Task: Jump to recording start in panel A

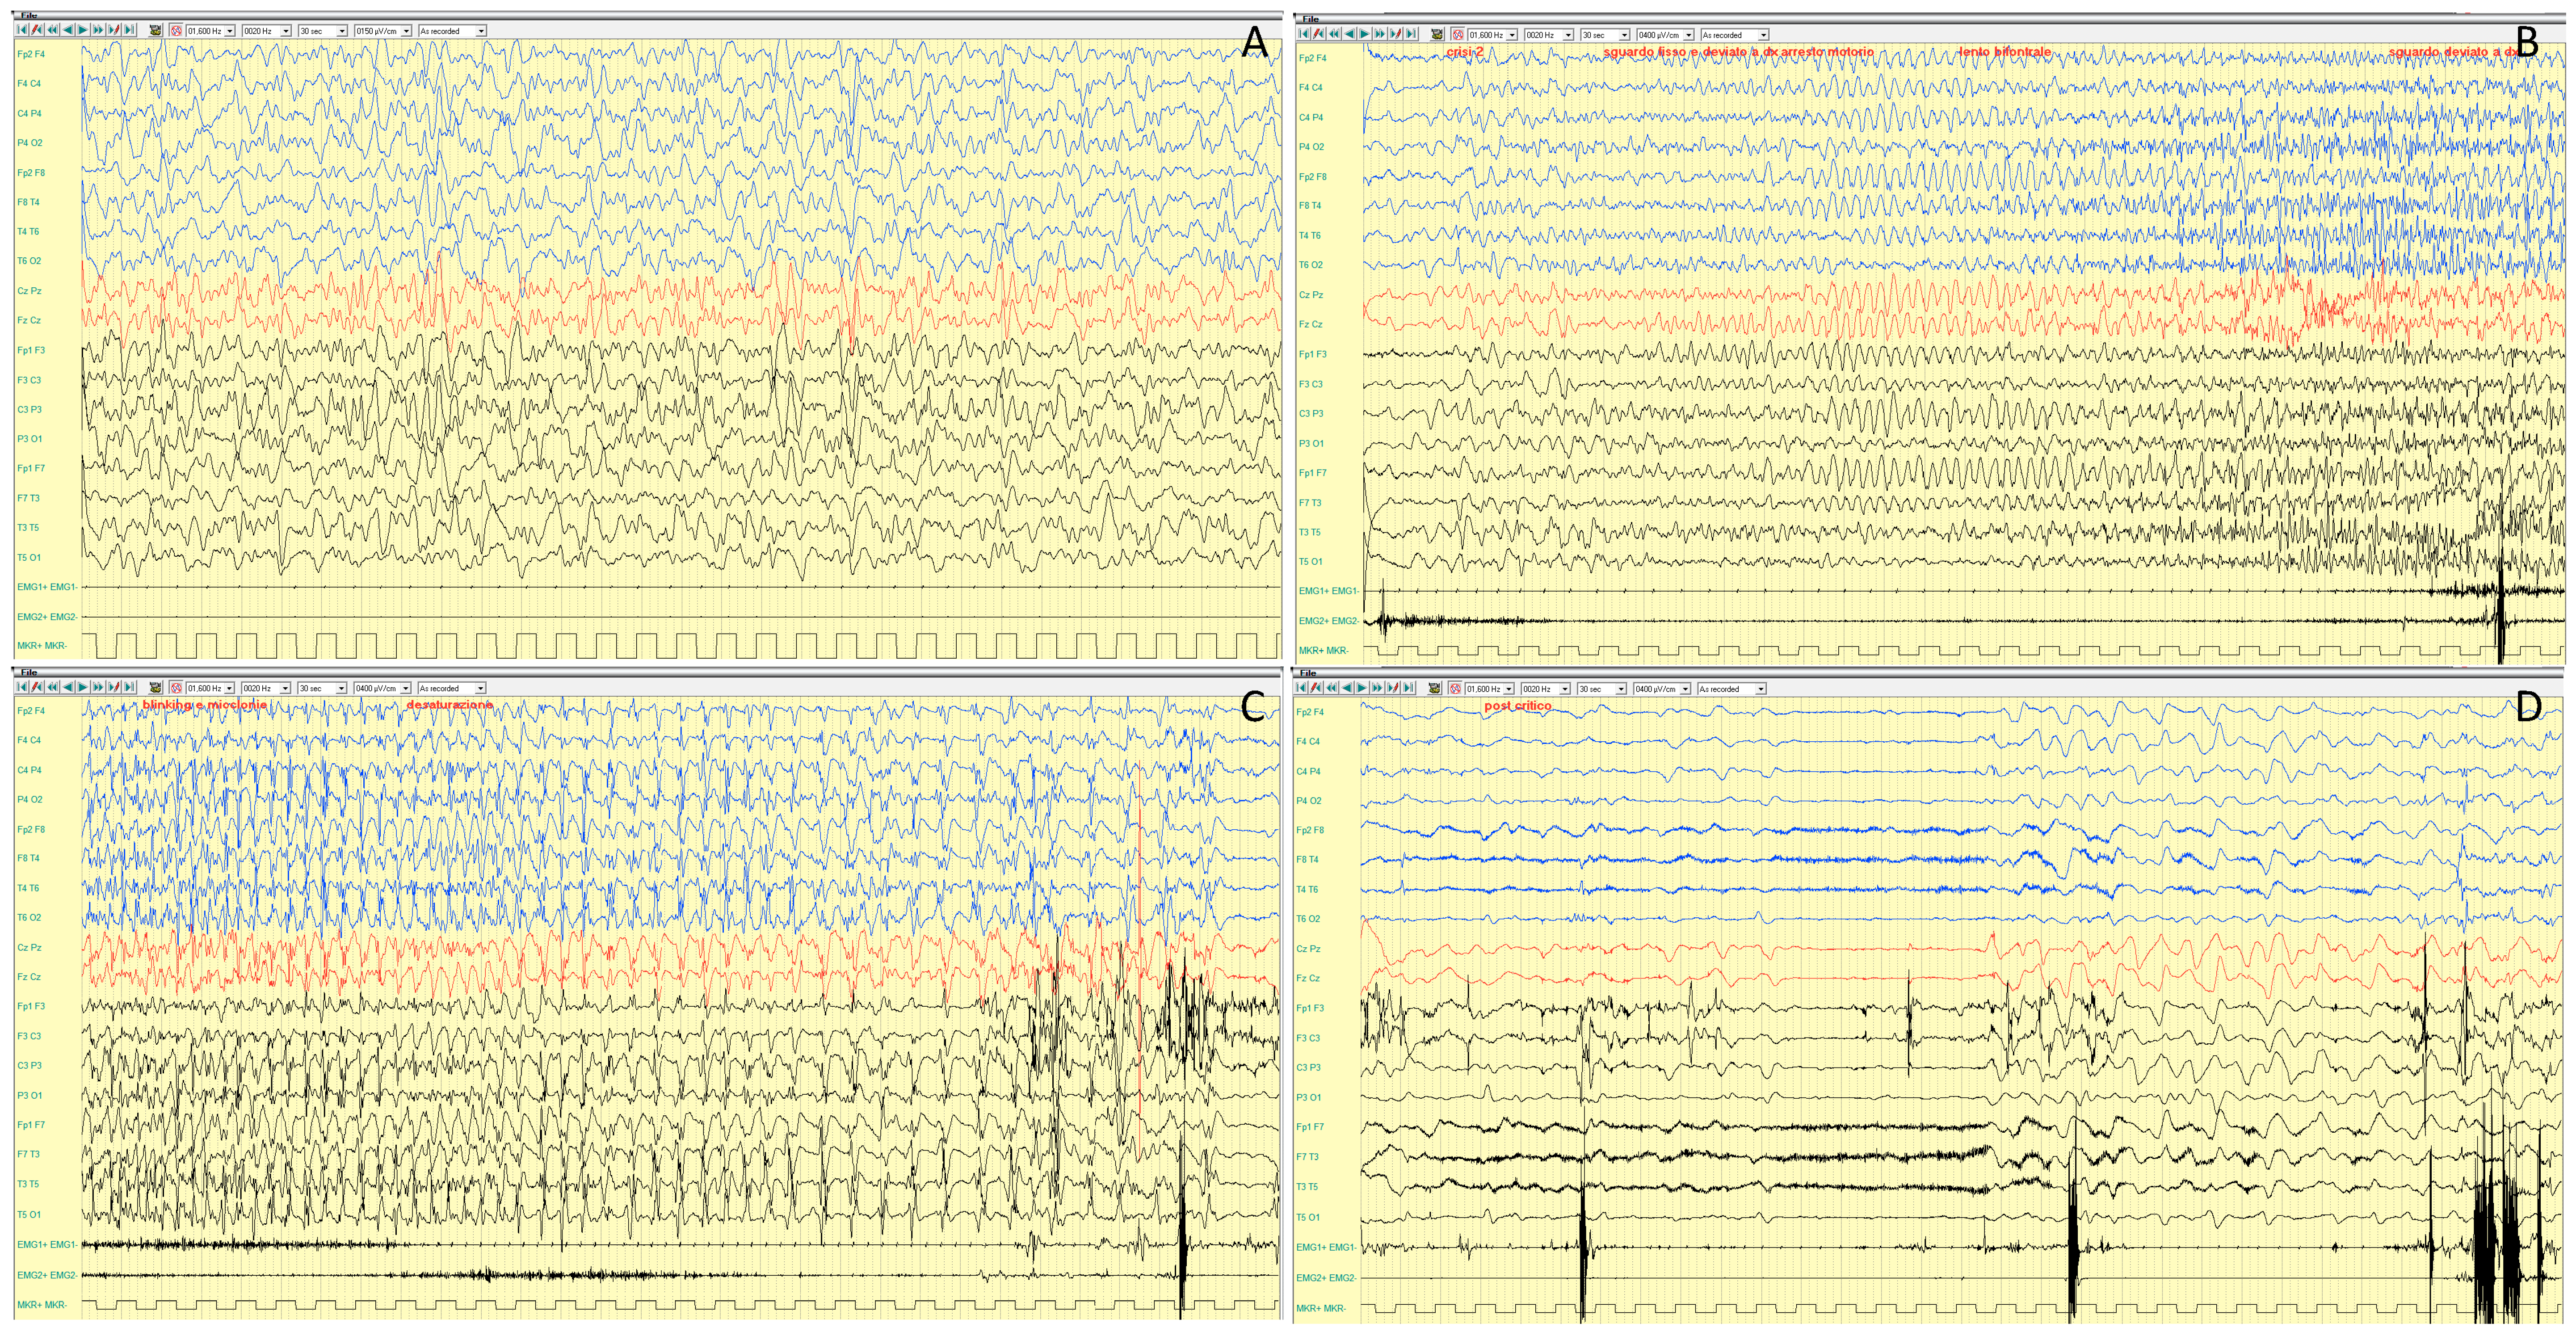Action: click(x=21, y=31)
